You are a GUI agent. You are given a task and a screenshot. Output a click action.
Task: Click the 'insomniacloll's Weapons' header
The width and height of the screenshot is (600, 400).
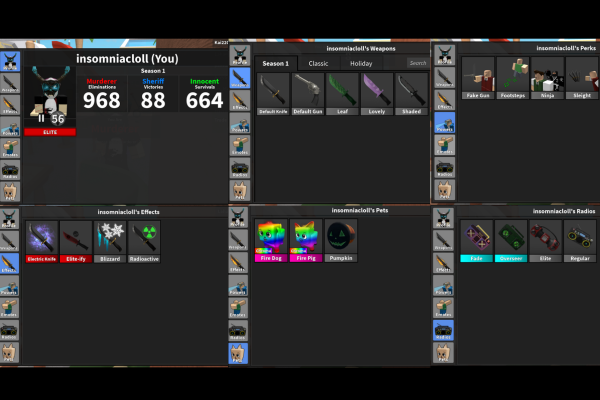pos(361,49)
